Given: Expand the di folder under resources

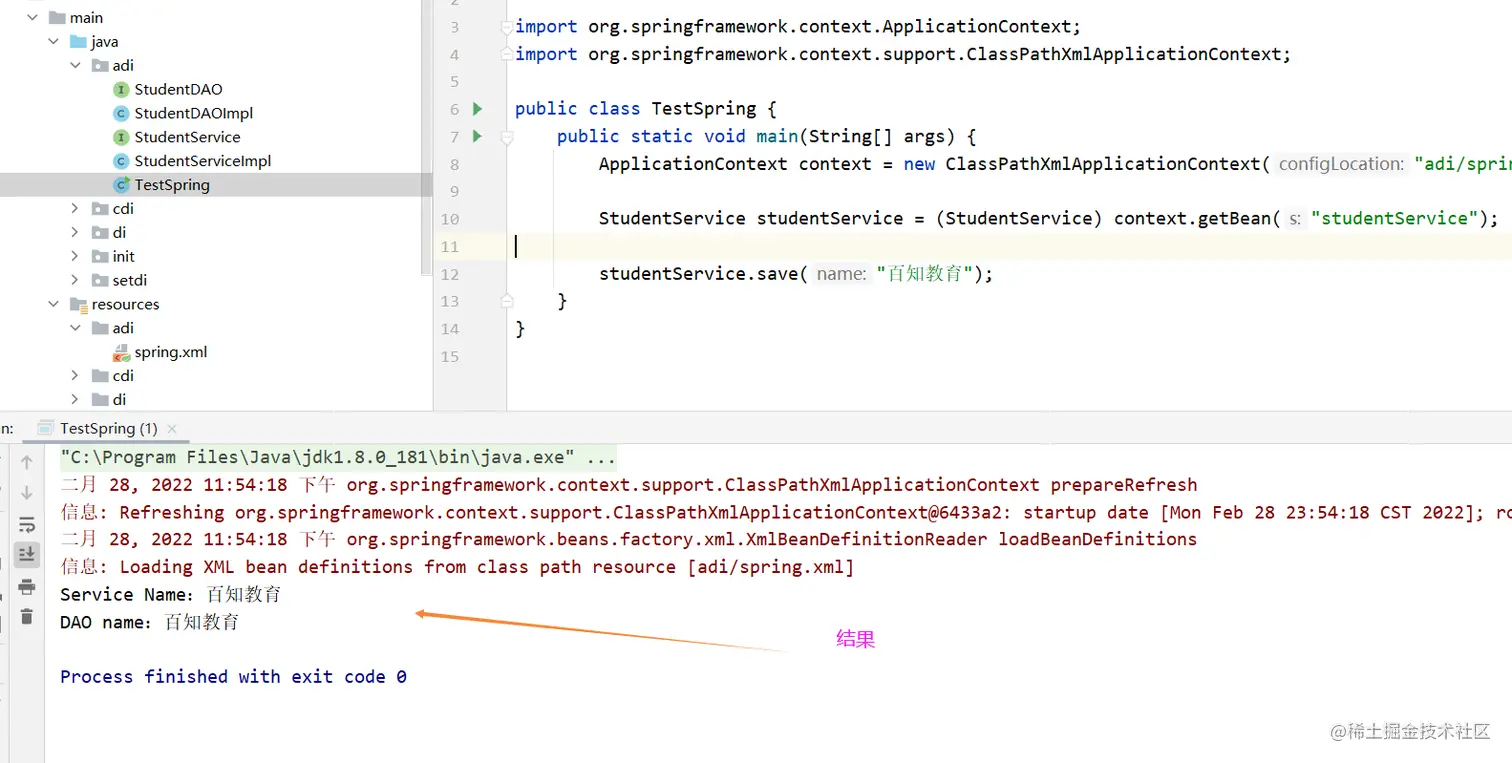Looking at the screenshot, I should 75,400.
